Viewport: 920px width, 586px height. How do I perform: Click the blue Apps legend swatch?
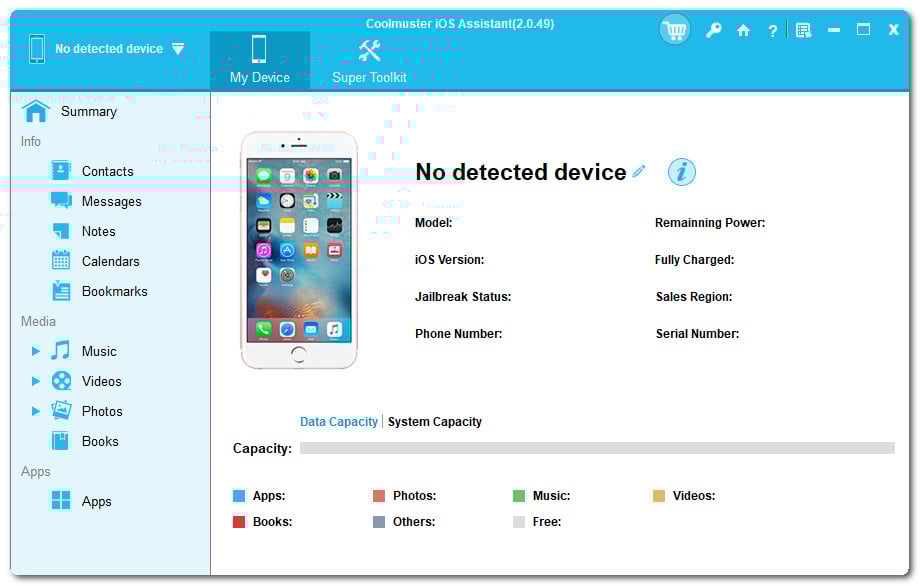click(x=239, y=496)
